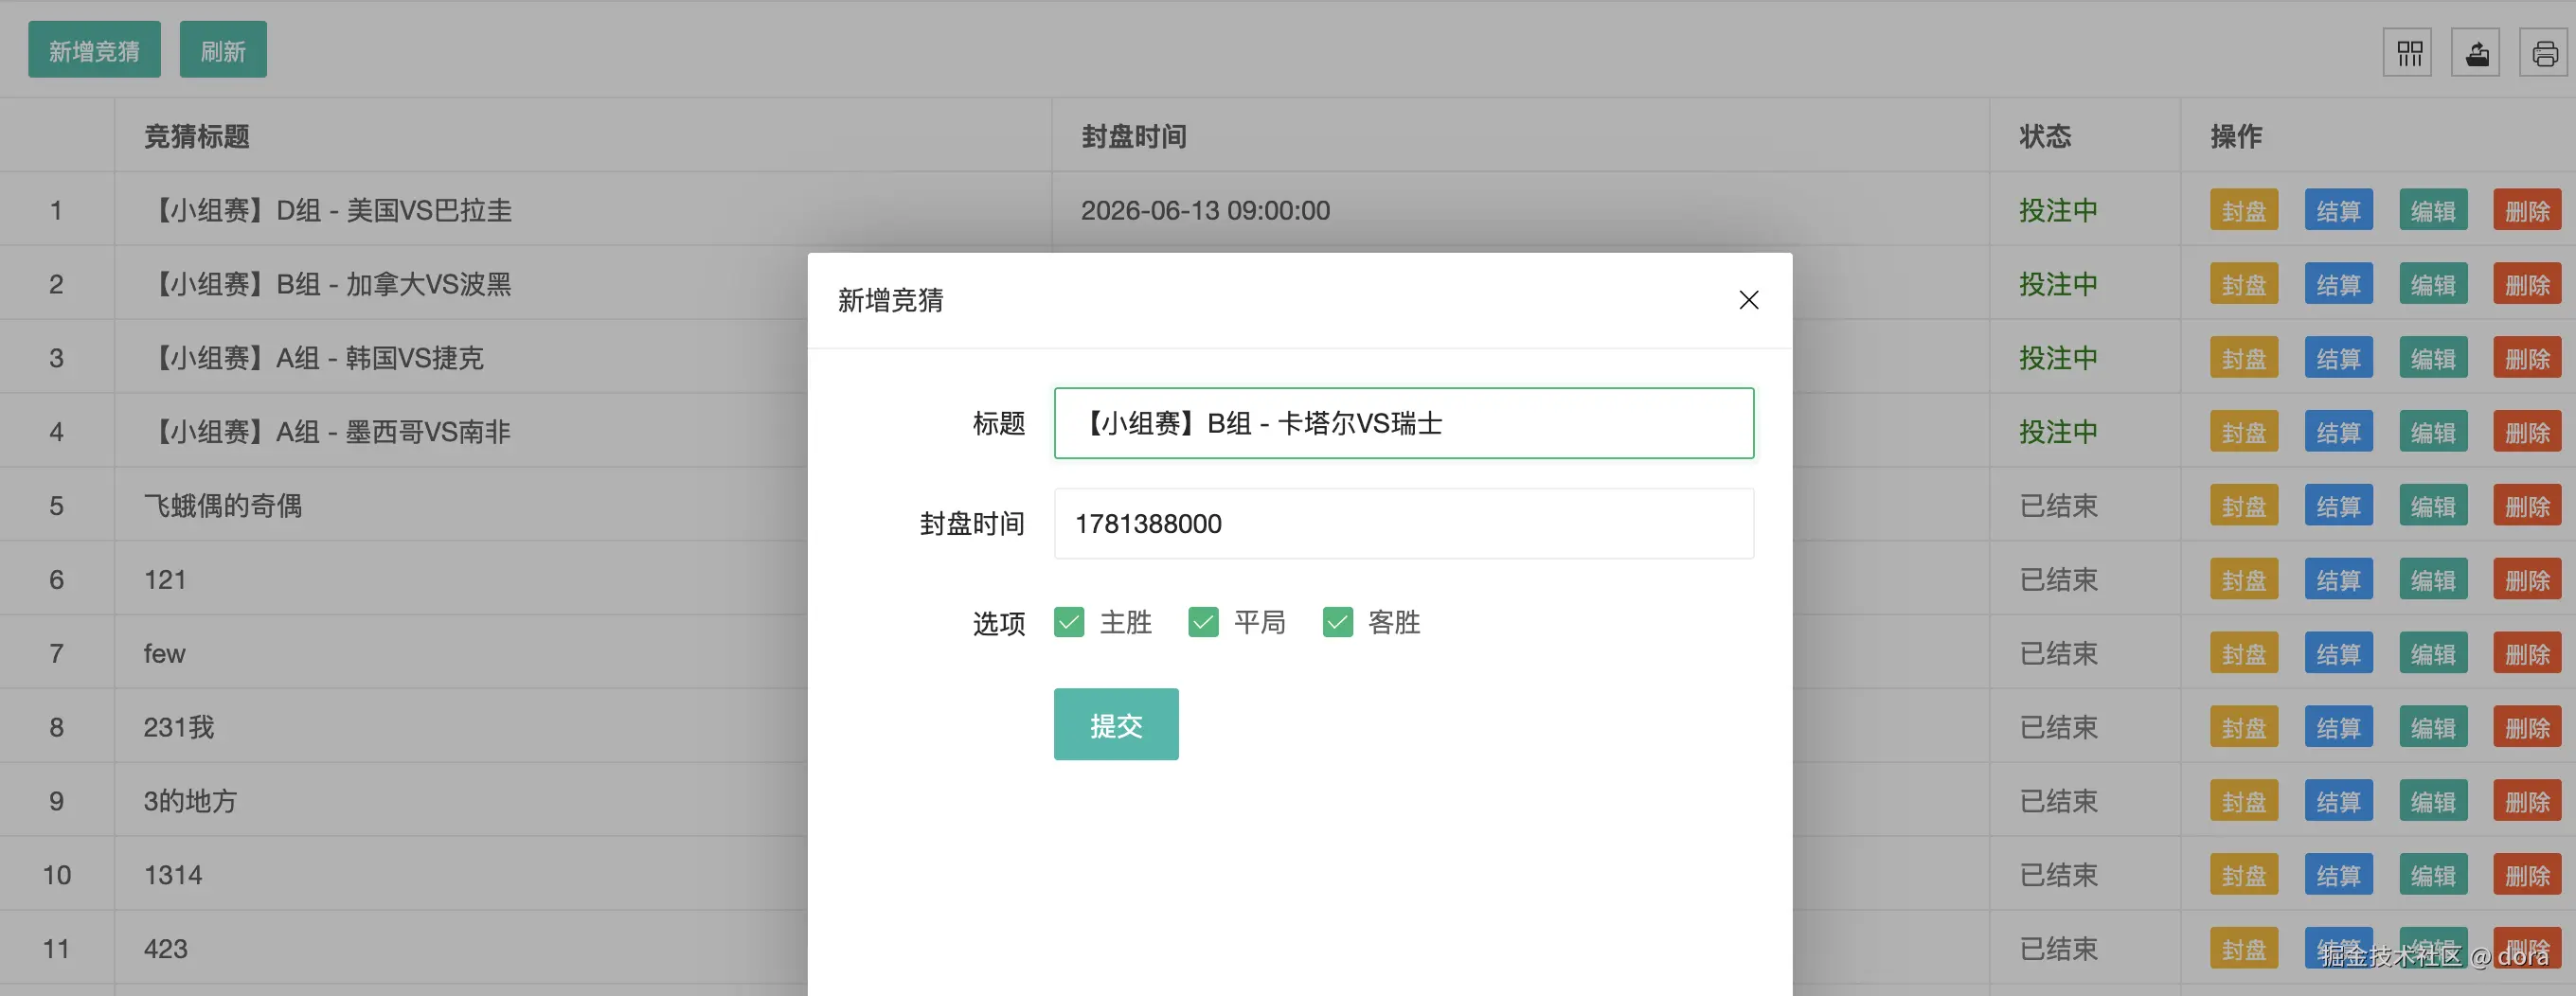Toggle the 主胜 checkbox
2576x996 pixels.
pos(1069,622)
